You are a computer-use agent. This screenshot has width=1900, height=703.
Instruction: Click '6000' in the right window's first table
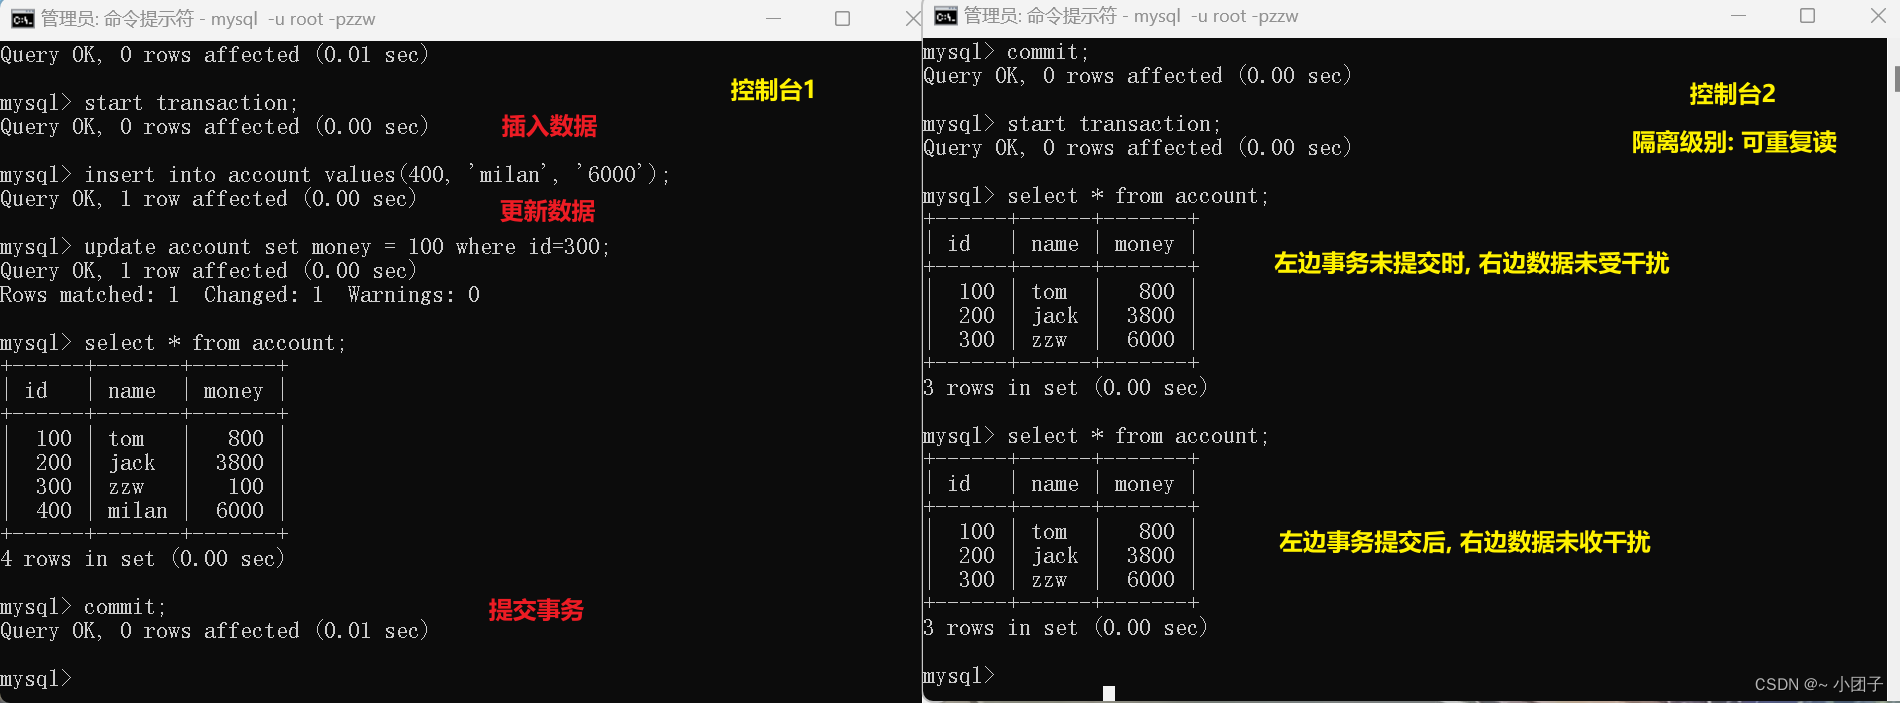coord(1151,340)
